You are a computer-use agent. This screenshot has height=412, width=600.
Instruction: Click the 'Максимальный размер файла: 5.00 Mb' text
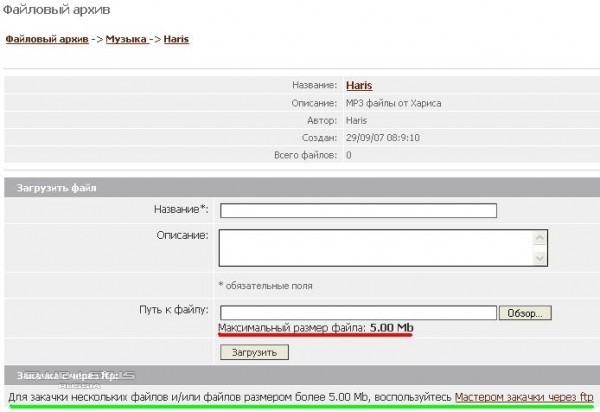(x=316, y=328)
